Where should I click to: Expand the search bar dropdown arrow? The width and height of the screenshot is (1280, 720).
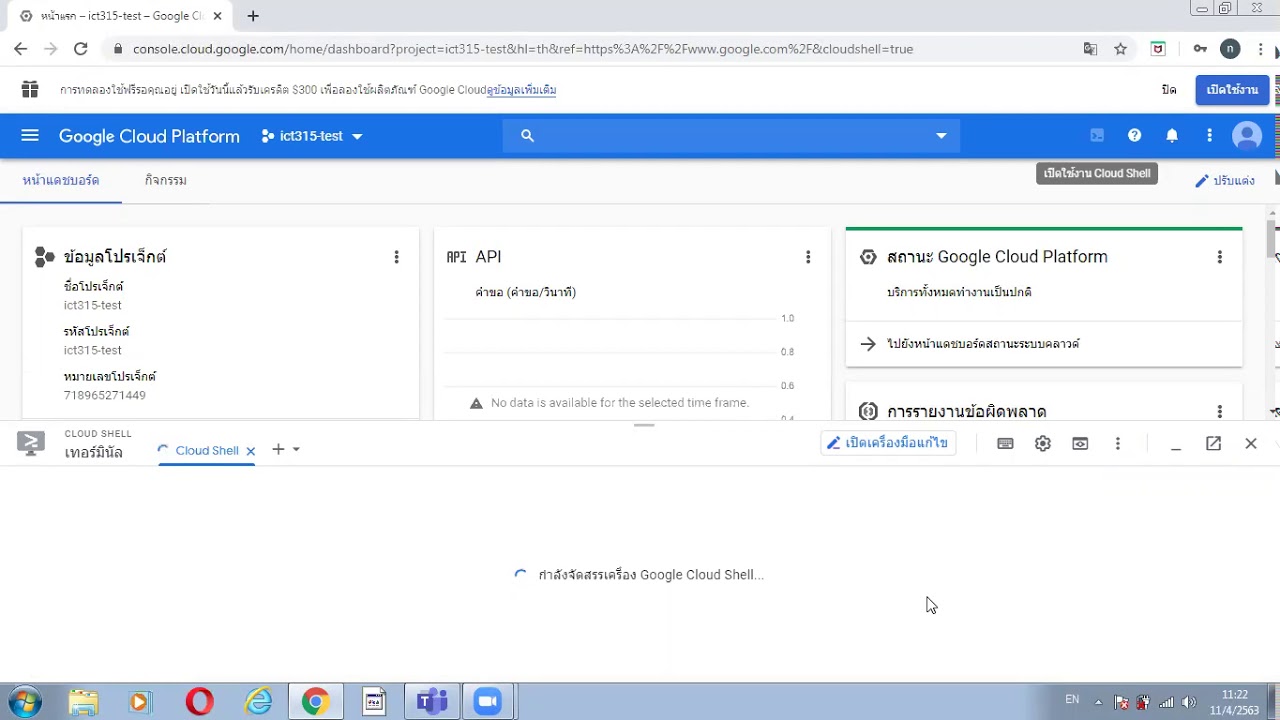pos(941,136)
